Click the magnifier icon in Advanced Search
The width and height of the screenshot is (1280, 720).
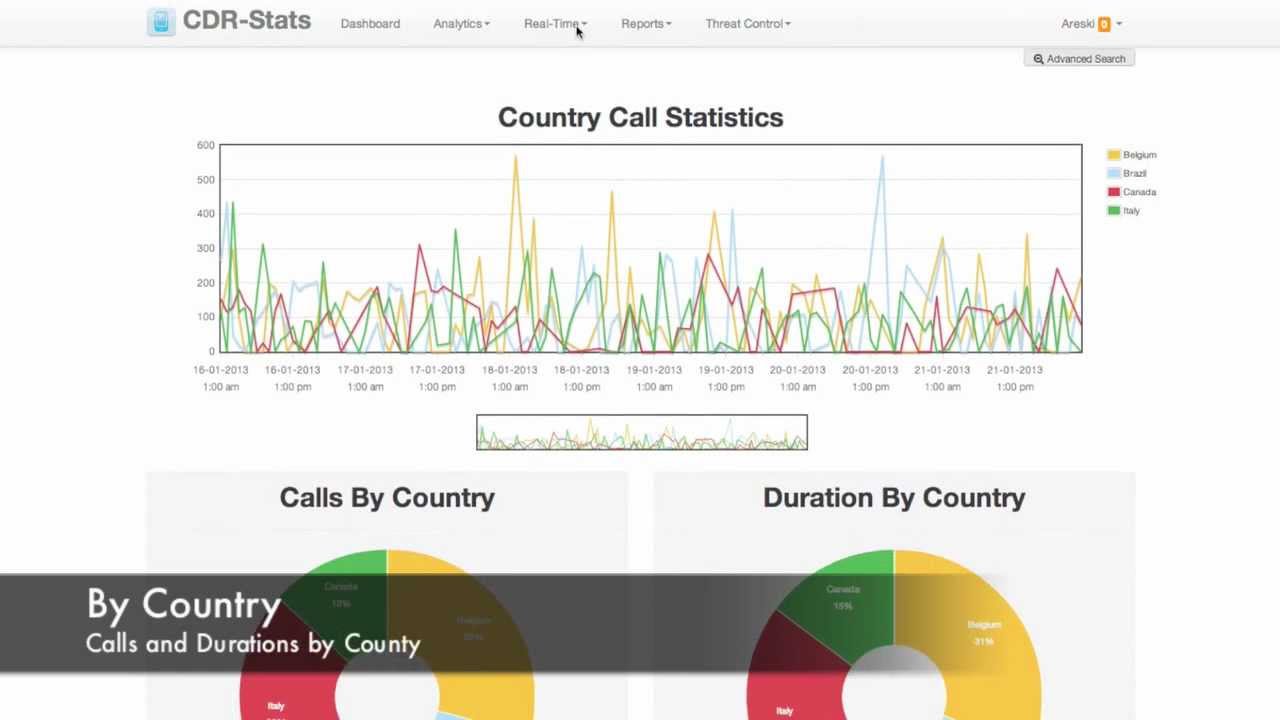[x=1038, y=59]
